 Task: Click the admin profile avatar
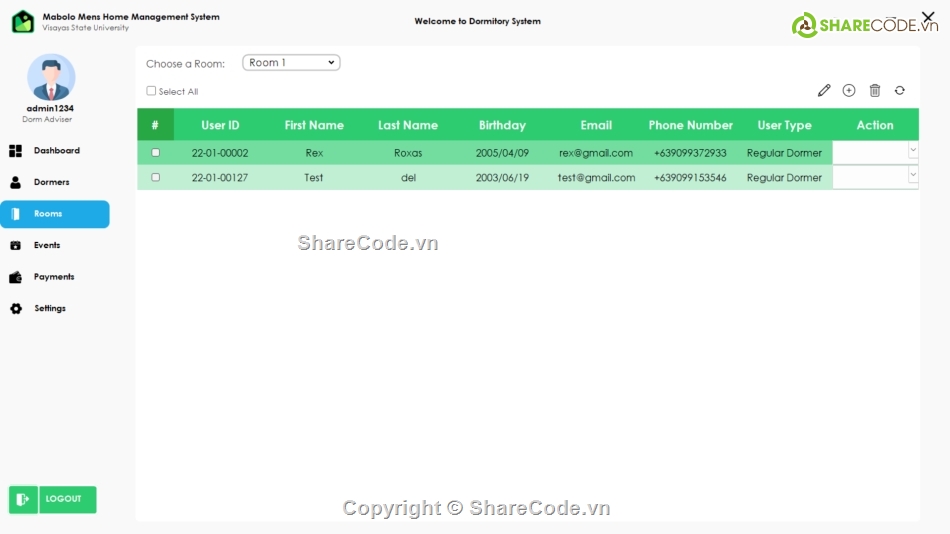[51, 77]
